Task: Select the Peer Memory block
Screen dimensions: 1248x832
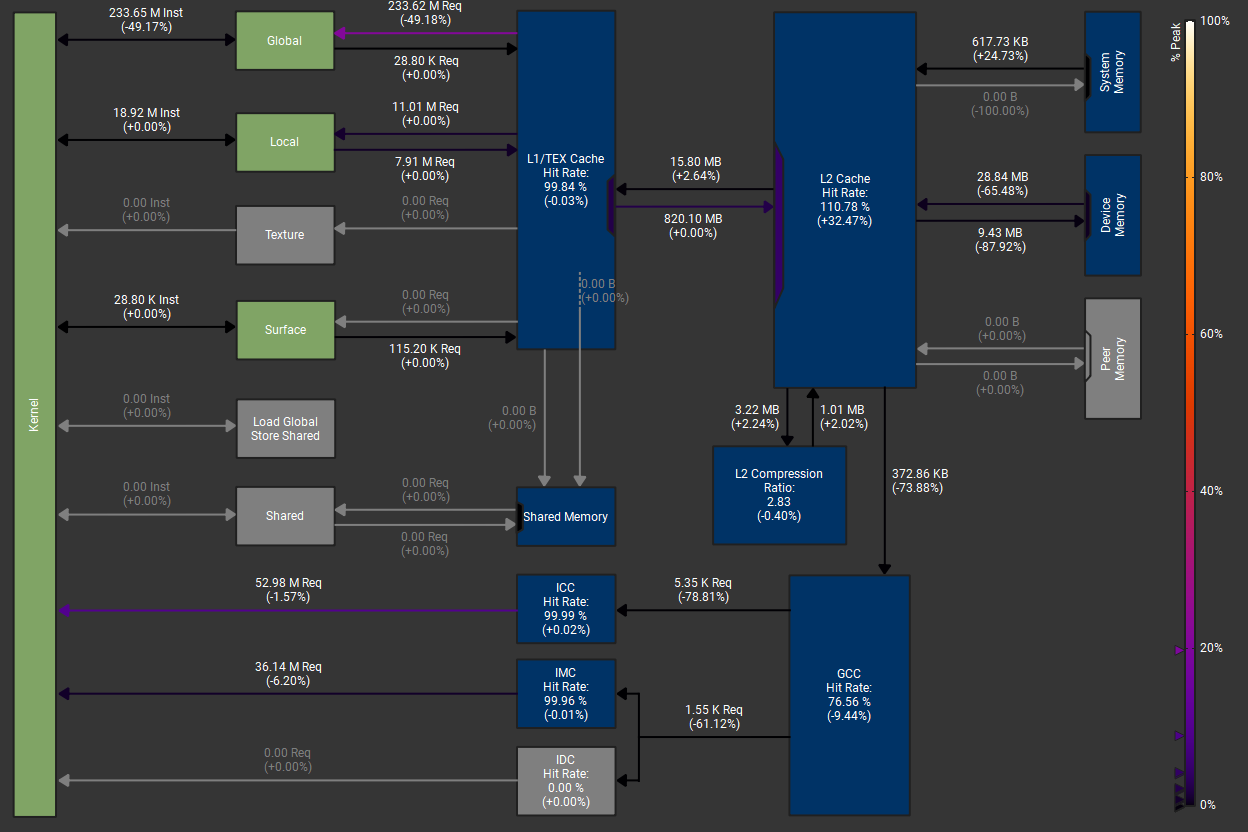Action: tap(1112, 358)
